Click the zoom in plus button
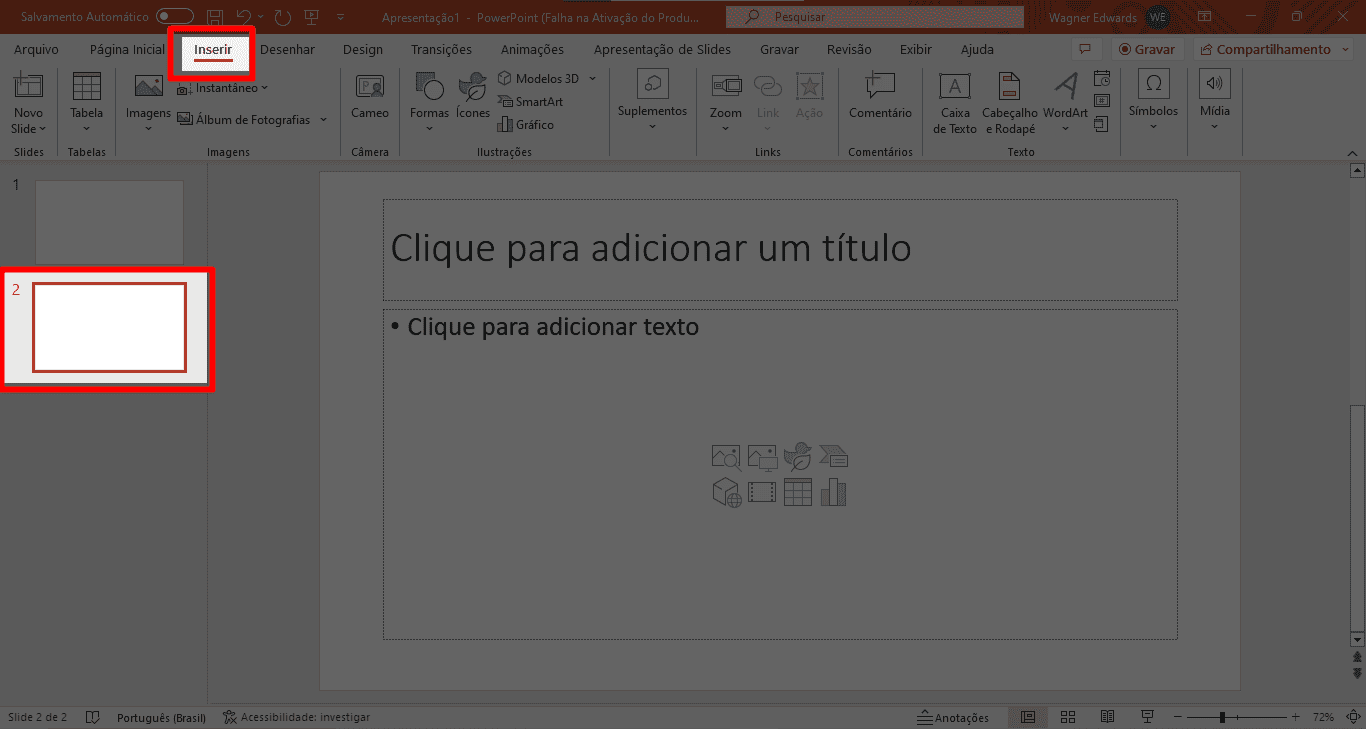Viewport: 1366px width, 729px height. click(x=1296, y=717)
